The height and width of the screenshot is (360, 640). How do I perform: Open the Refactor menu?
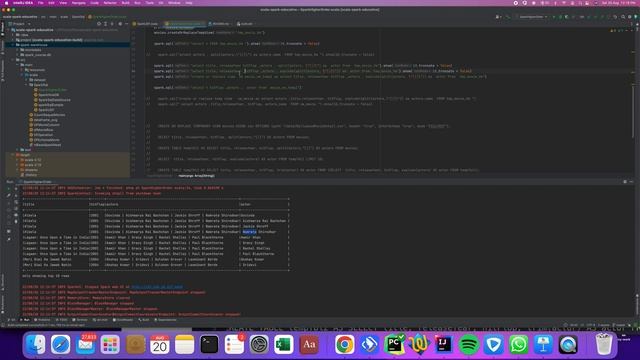click(110, 3)
